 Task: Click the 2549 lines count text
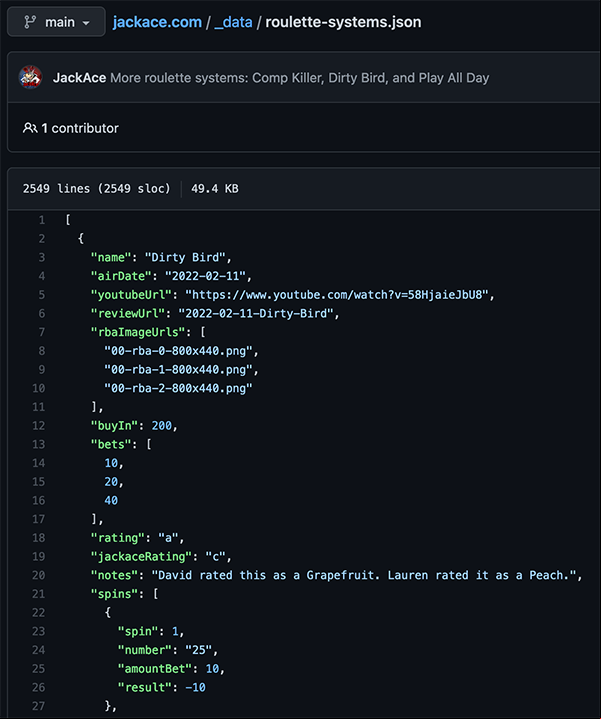(96, 188)
